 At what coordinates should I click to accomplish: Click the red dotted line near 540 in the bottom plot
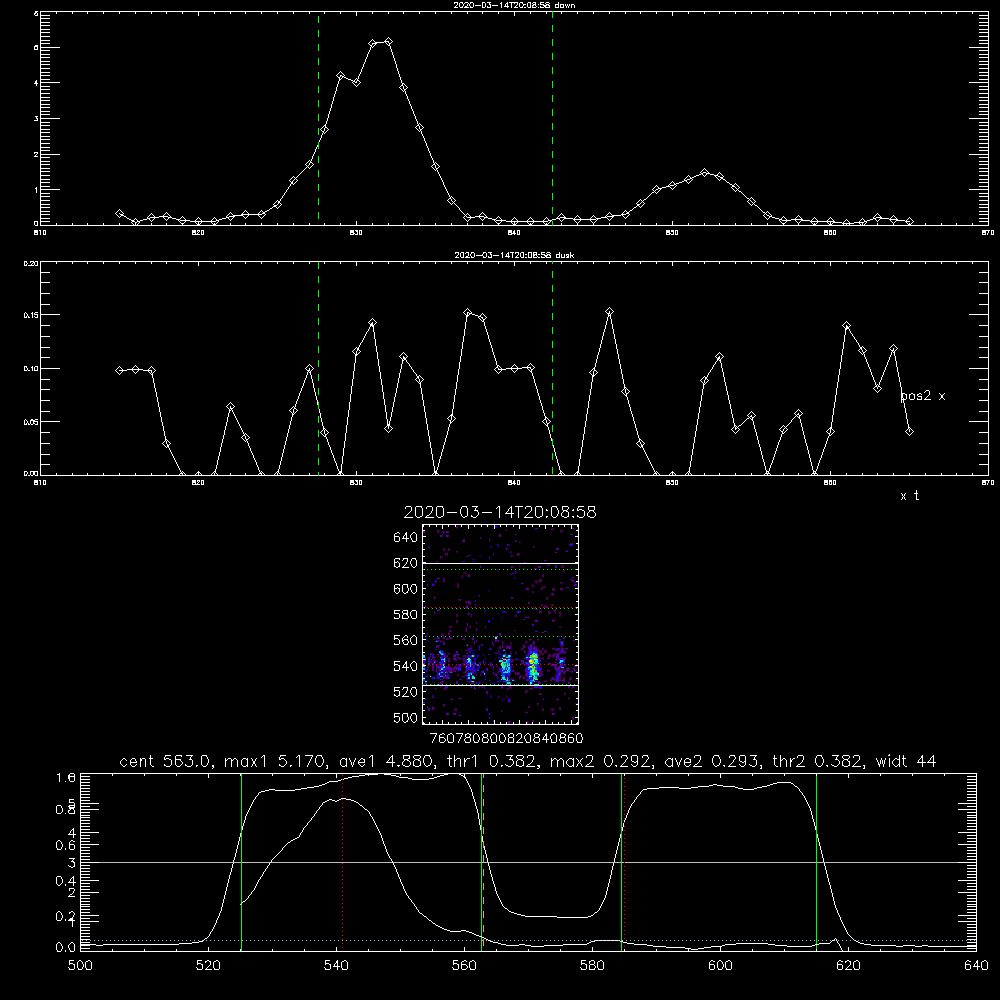[343, 861]
